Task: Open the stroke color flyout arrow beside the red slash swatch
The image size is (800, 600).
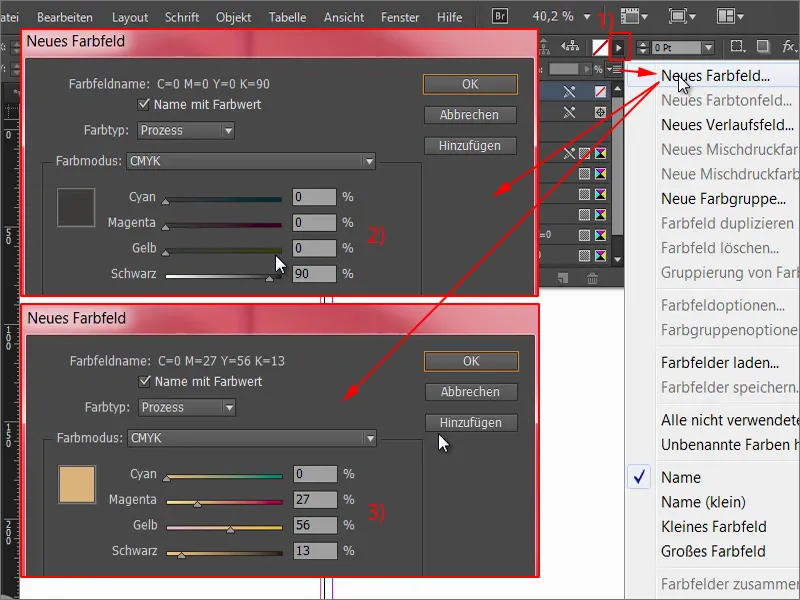Action: point(618,48)
